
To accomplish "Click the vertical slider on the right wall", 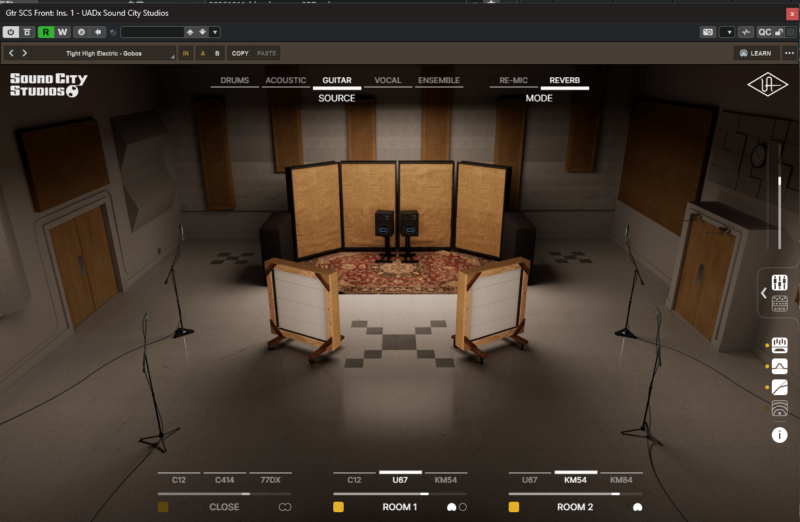I will click(x=780, y=196).
